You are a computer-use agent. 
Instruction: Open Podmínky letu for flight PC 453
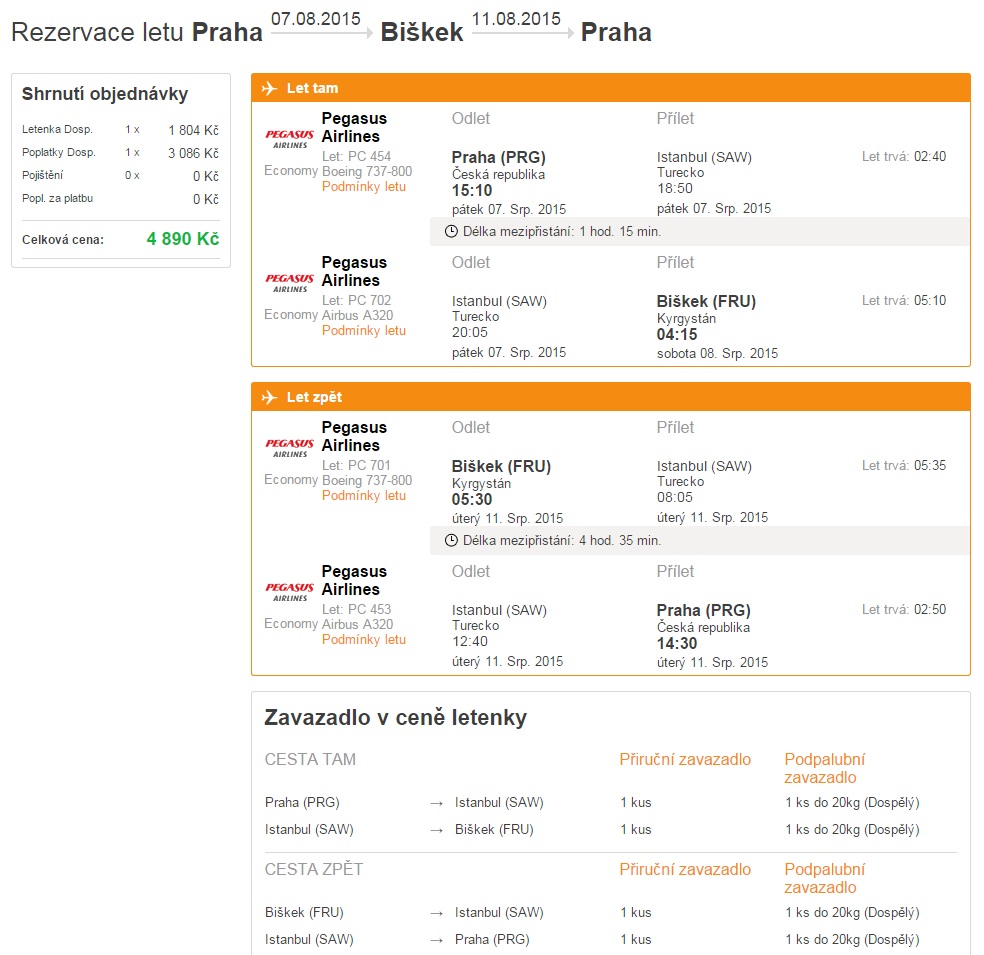364,639
